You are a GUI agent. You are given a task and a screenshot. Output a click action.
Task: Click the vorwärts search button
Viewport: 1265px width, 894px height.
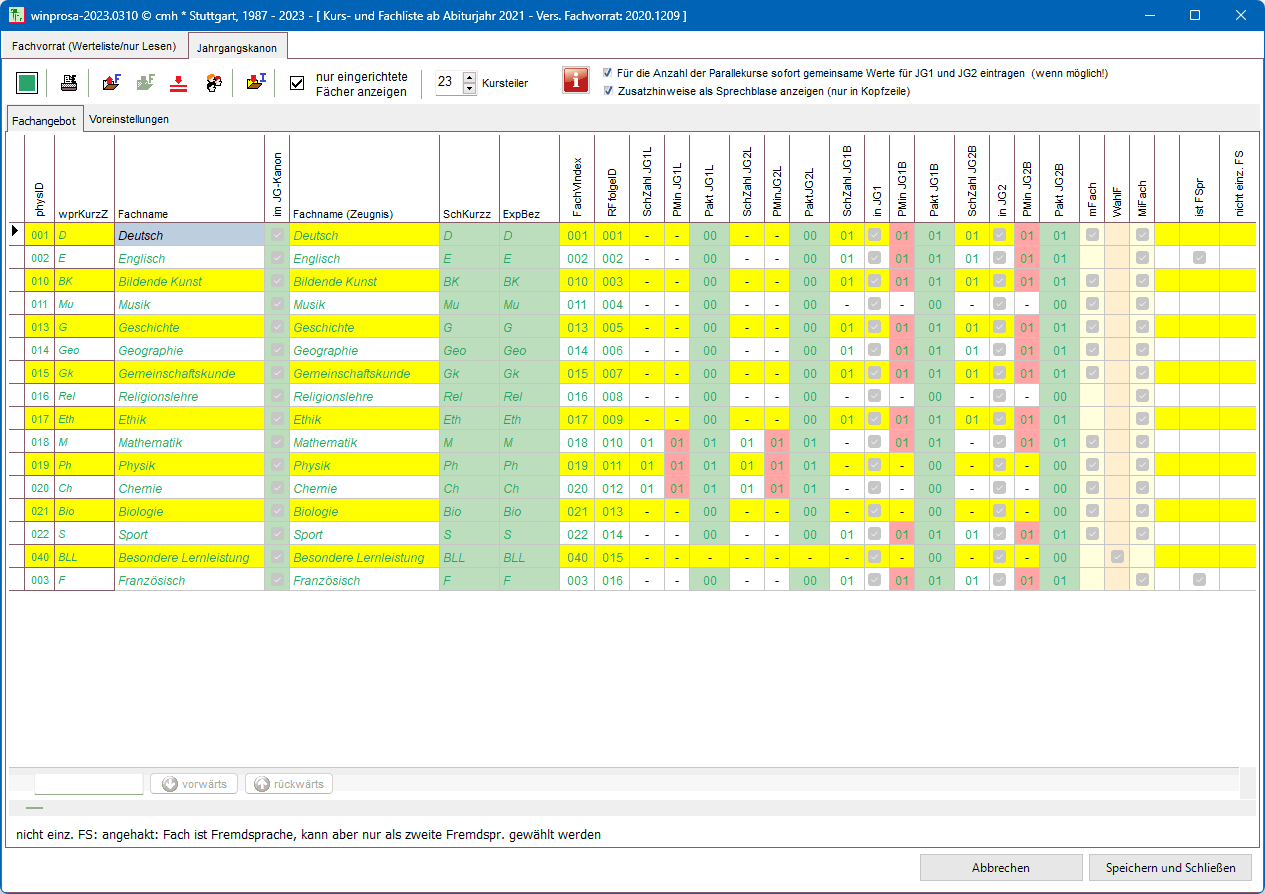(194, 784)
